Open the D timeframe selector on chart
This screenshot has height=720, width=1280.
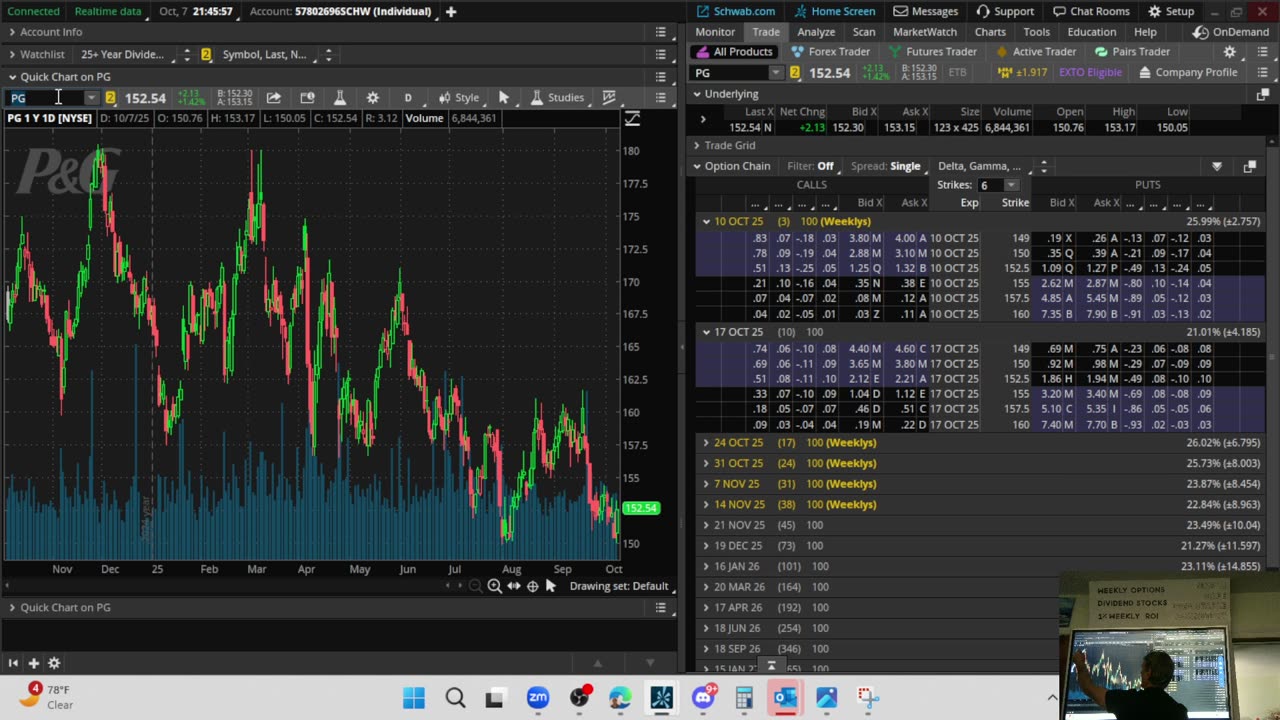coord(408,97)
